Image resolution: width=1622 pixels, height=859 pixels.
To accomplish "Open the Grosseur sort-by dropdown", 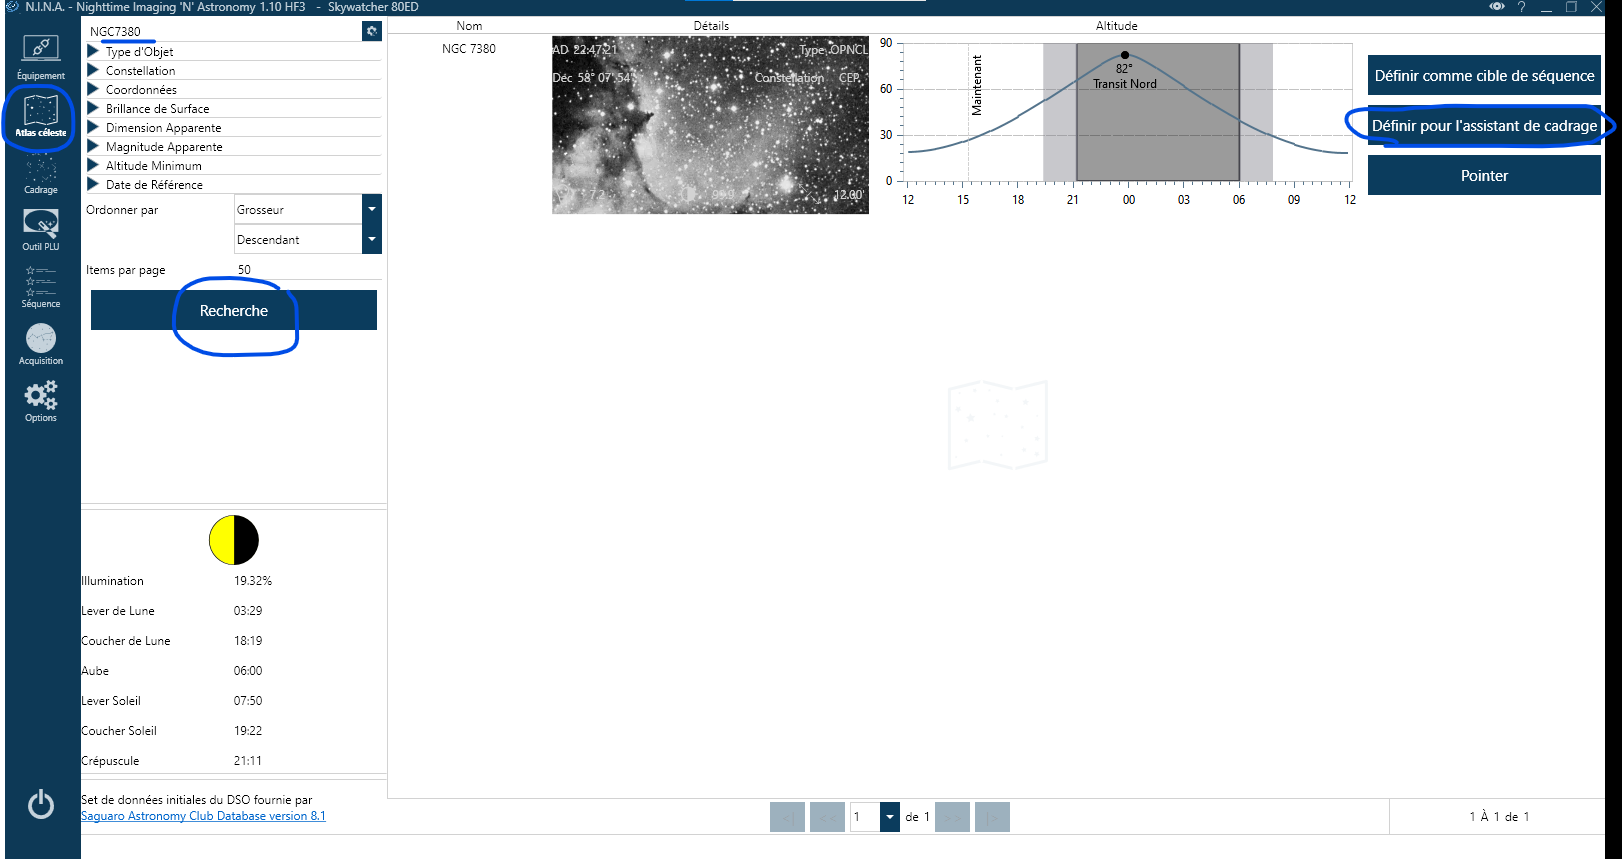I will [308, 210].
